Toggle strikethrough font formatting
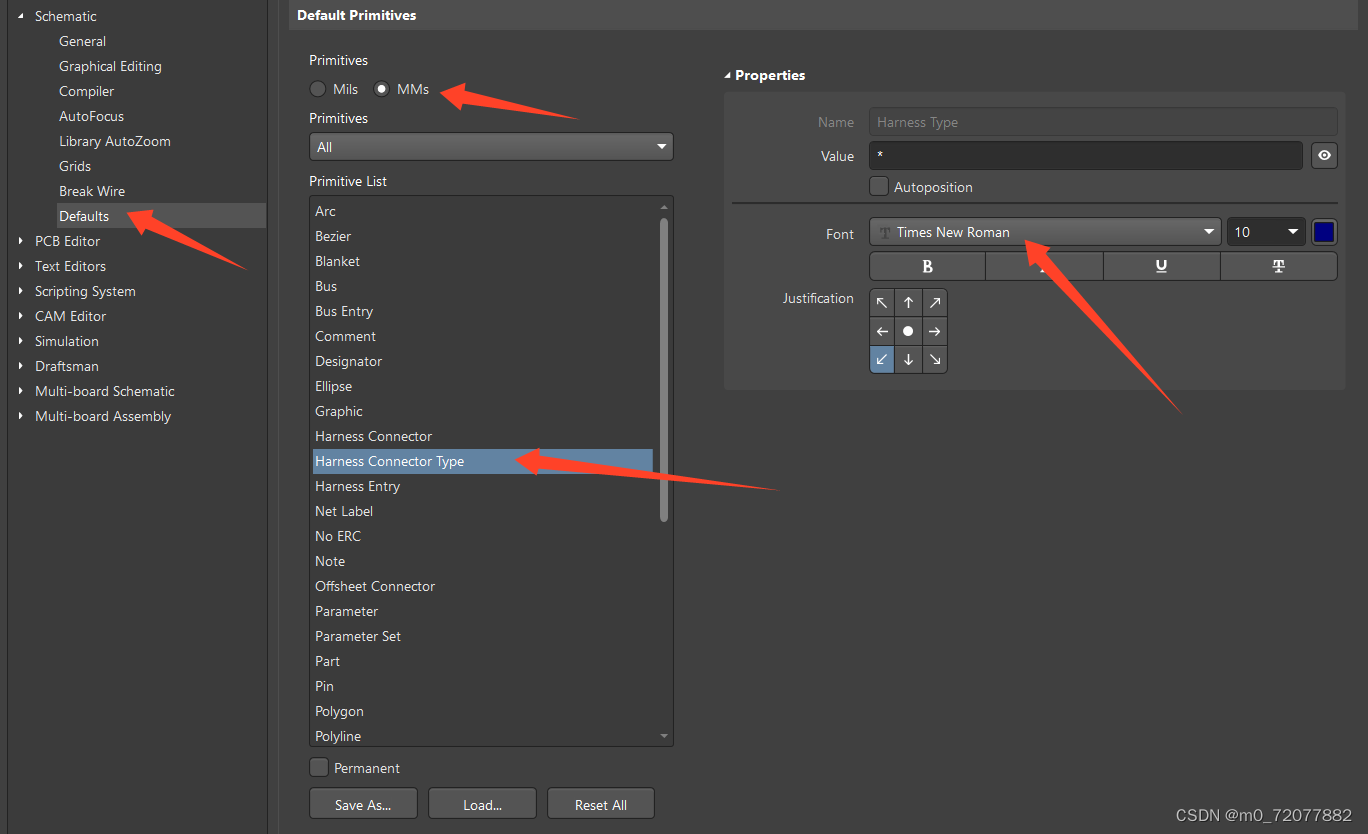The image size is (1368, 834). 1278,266
